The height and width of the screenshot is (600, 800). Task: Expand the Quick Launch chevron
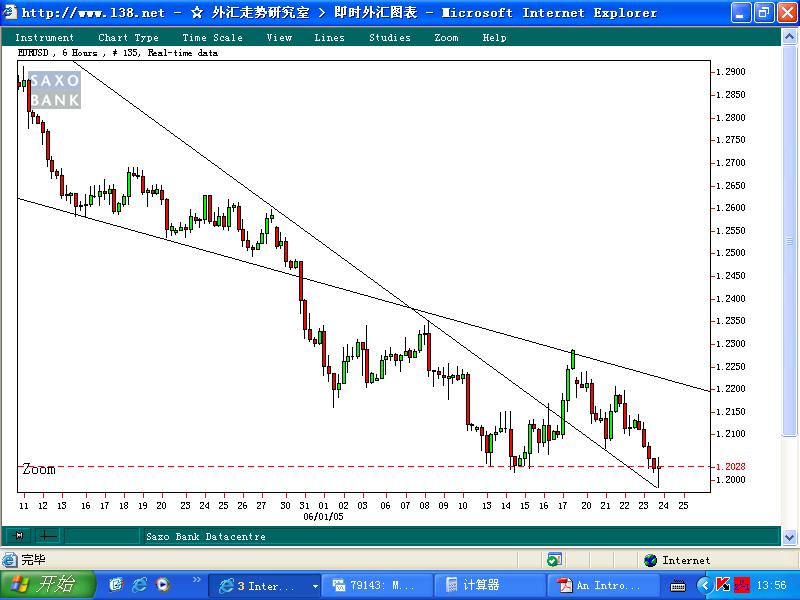(196, 580)
